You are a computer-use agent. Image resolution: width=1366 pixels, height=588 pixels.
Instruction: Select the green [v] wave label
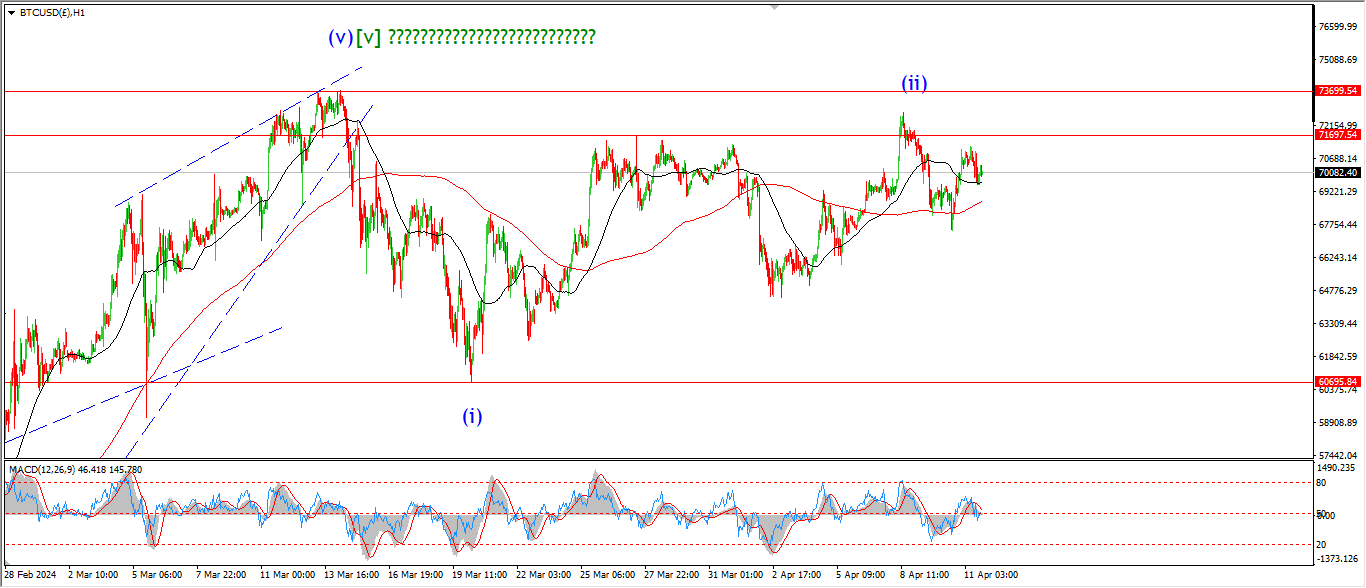point(368,38)
